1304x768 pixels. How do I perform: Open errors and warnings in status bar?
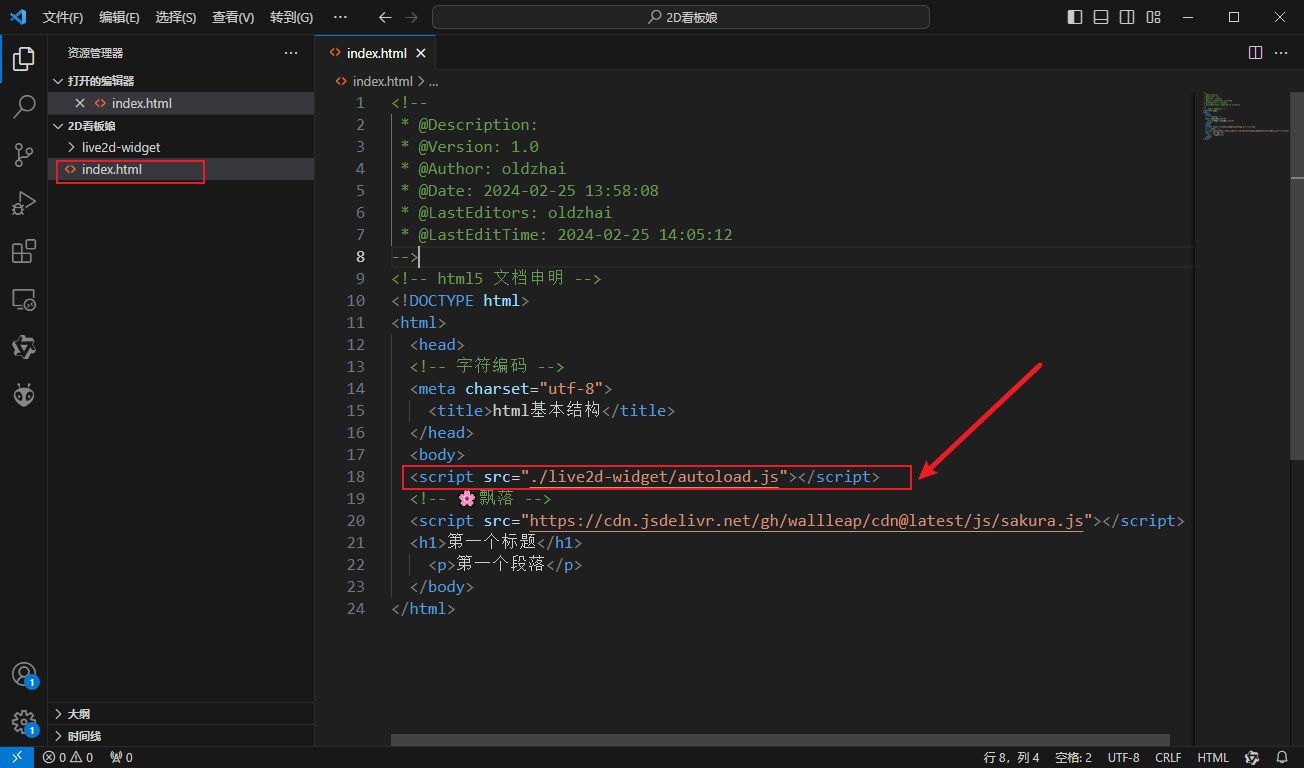click(68, 757)
